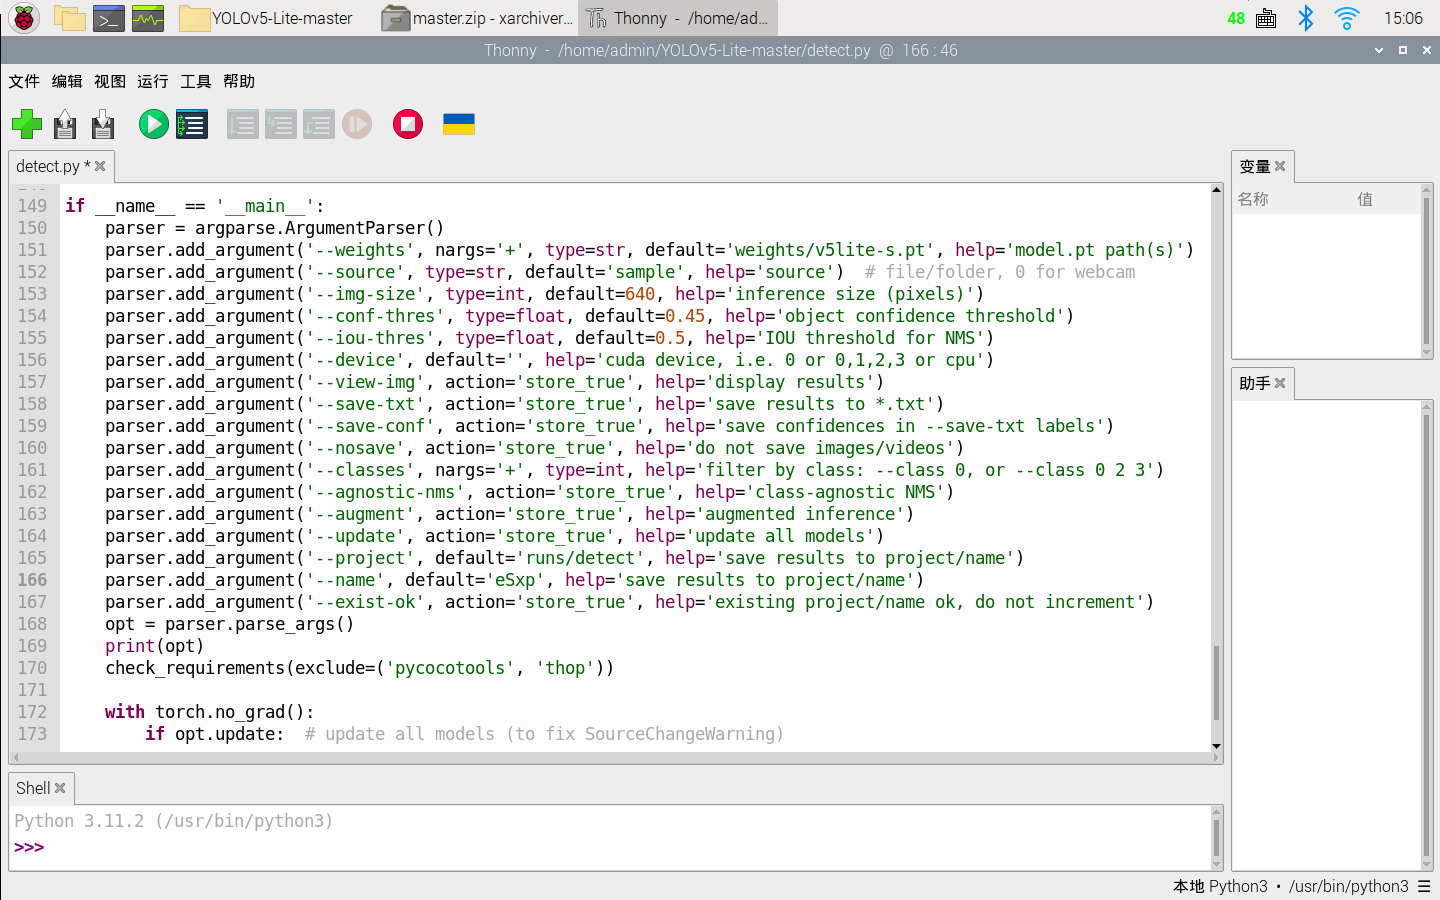Click the Step Into debug icon

click(280, 124)
